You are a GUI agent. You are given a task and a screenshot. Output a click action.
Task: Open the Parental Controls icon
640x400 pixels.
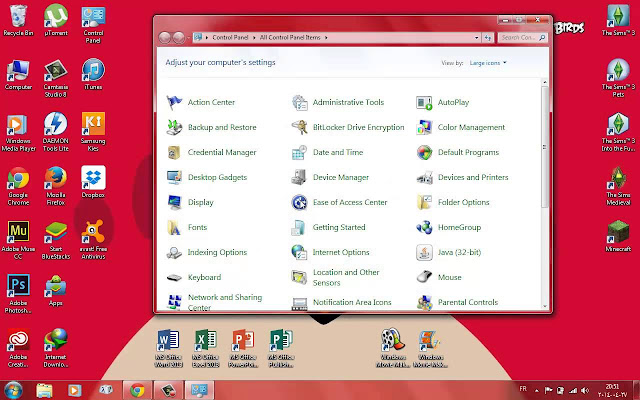[x=424, y=302]
